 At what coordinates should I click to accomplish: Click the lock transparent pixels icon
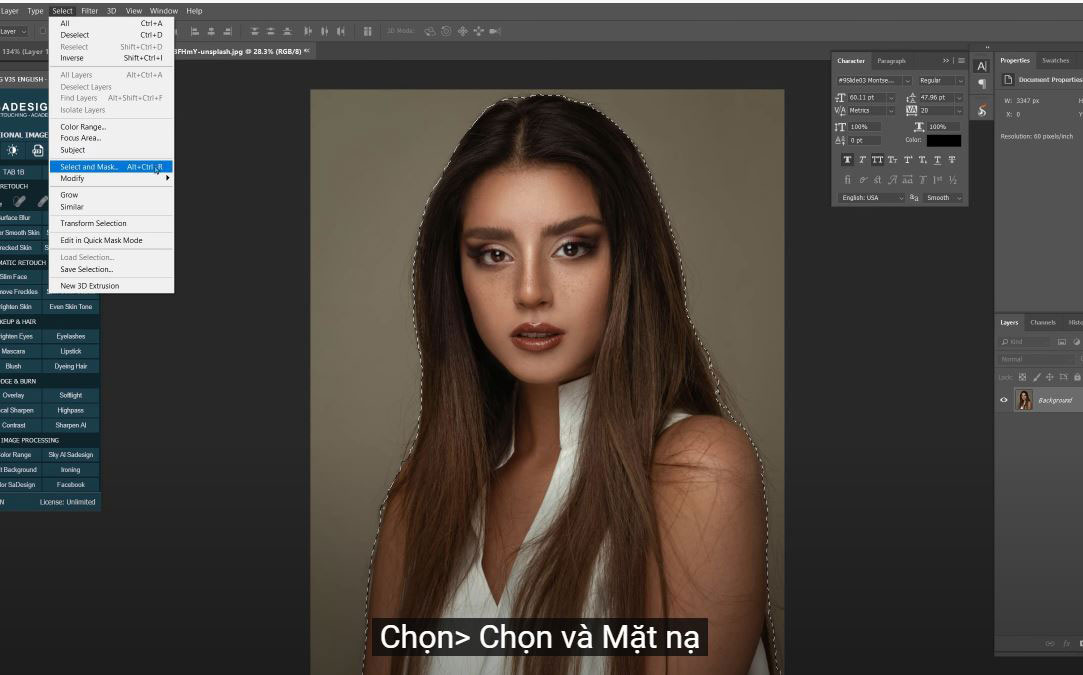click(1022, 377)
